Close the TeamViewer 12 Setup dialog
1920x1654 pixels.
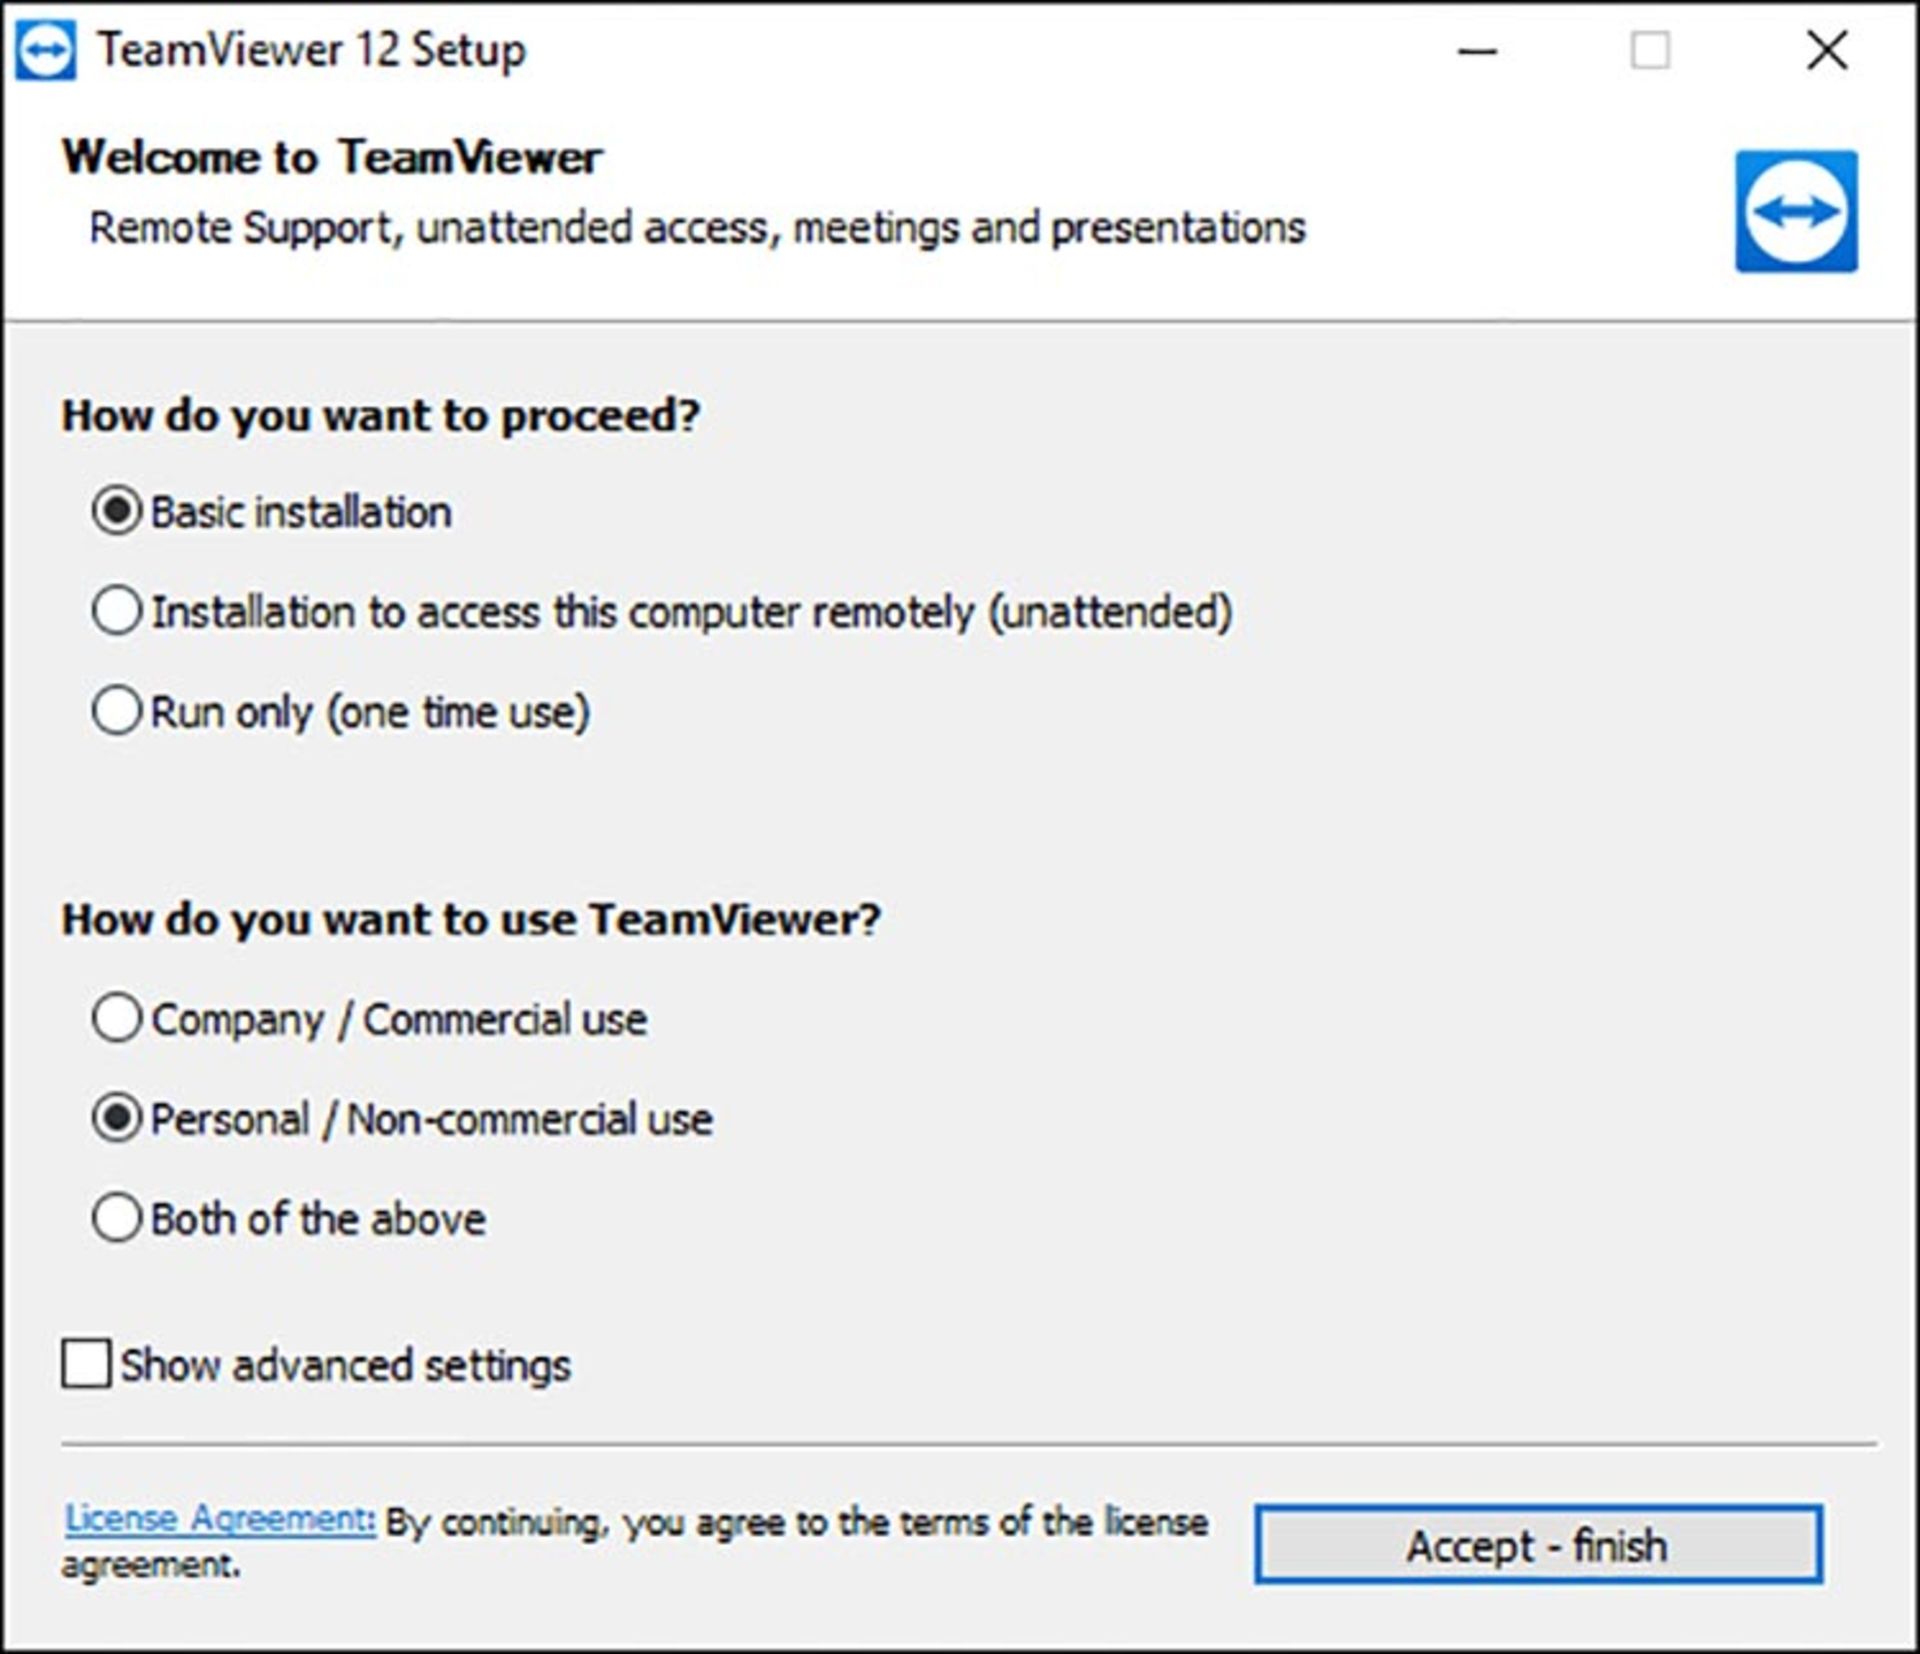coord(1827,51)
